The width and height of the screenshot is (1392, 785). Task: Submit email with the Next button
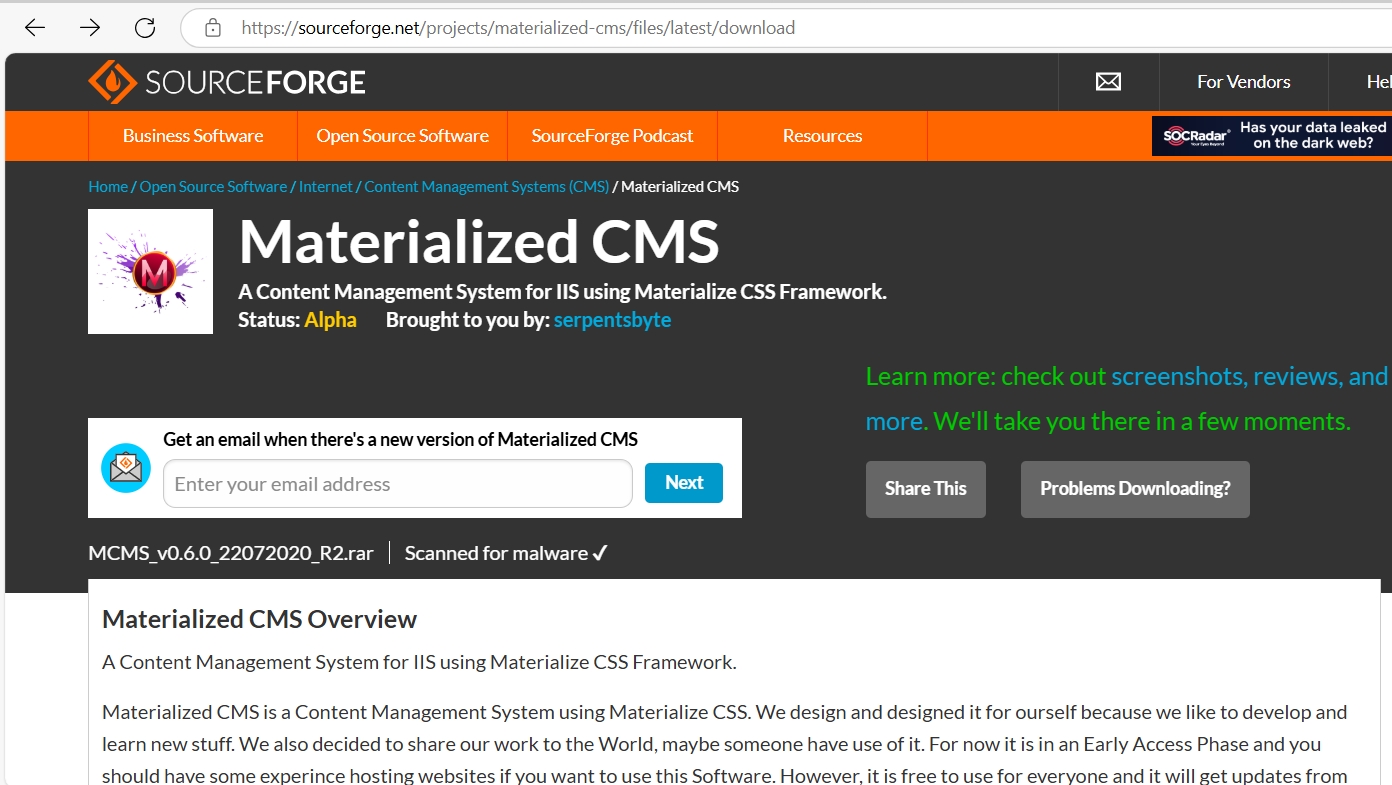click(x=684, y=483)
